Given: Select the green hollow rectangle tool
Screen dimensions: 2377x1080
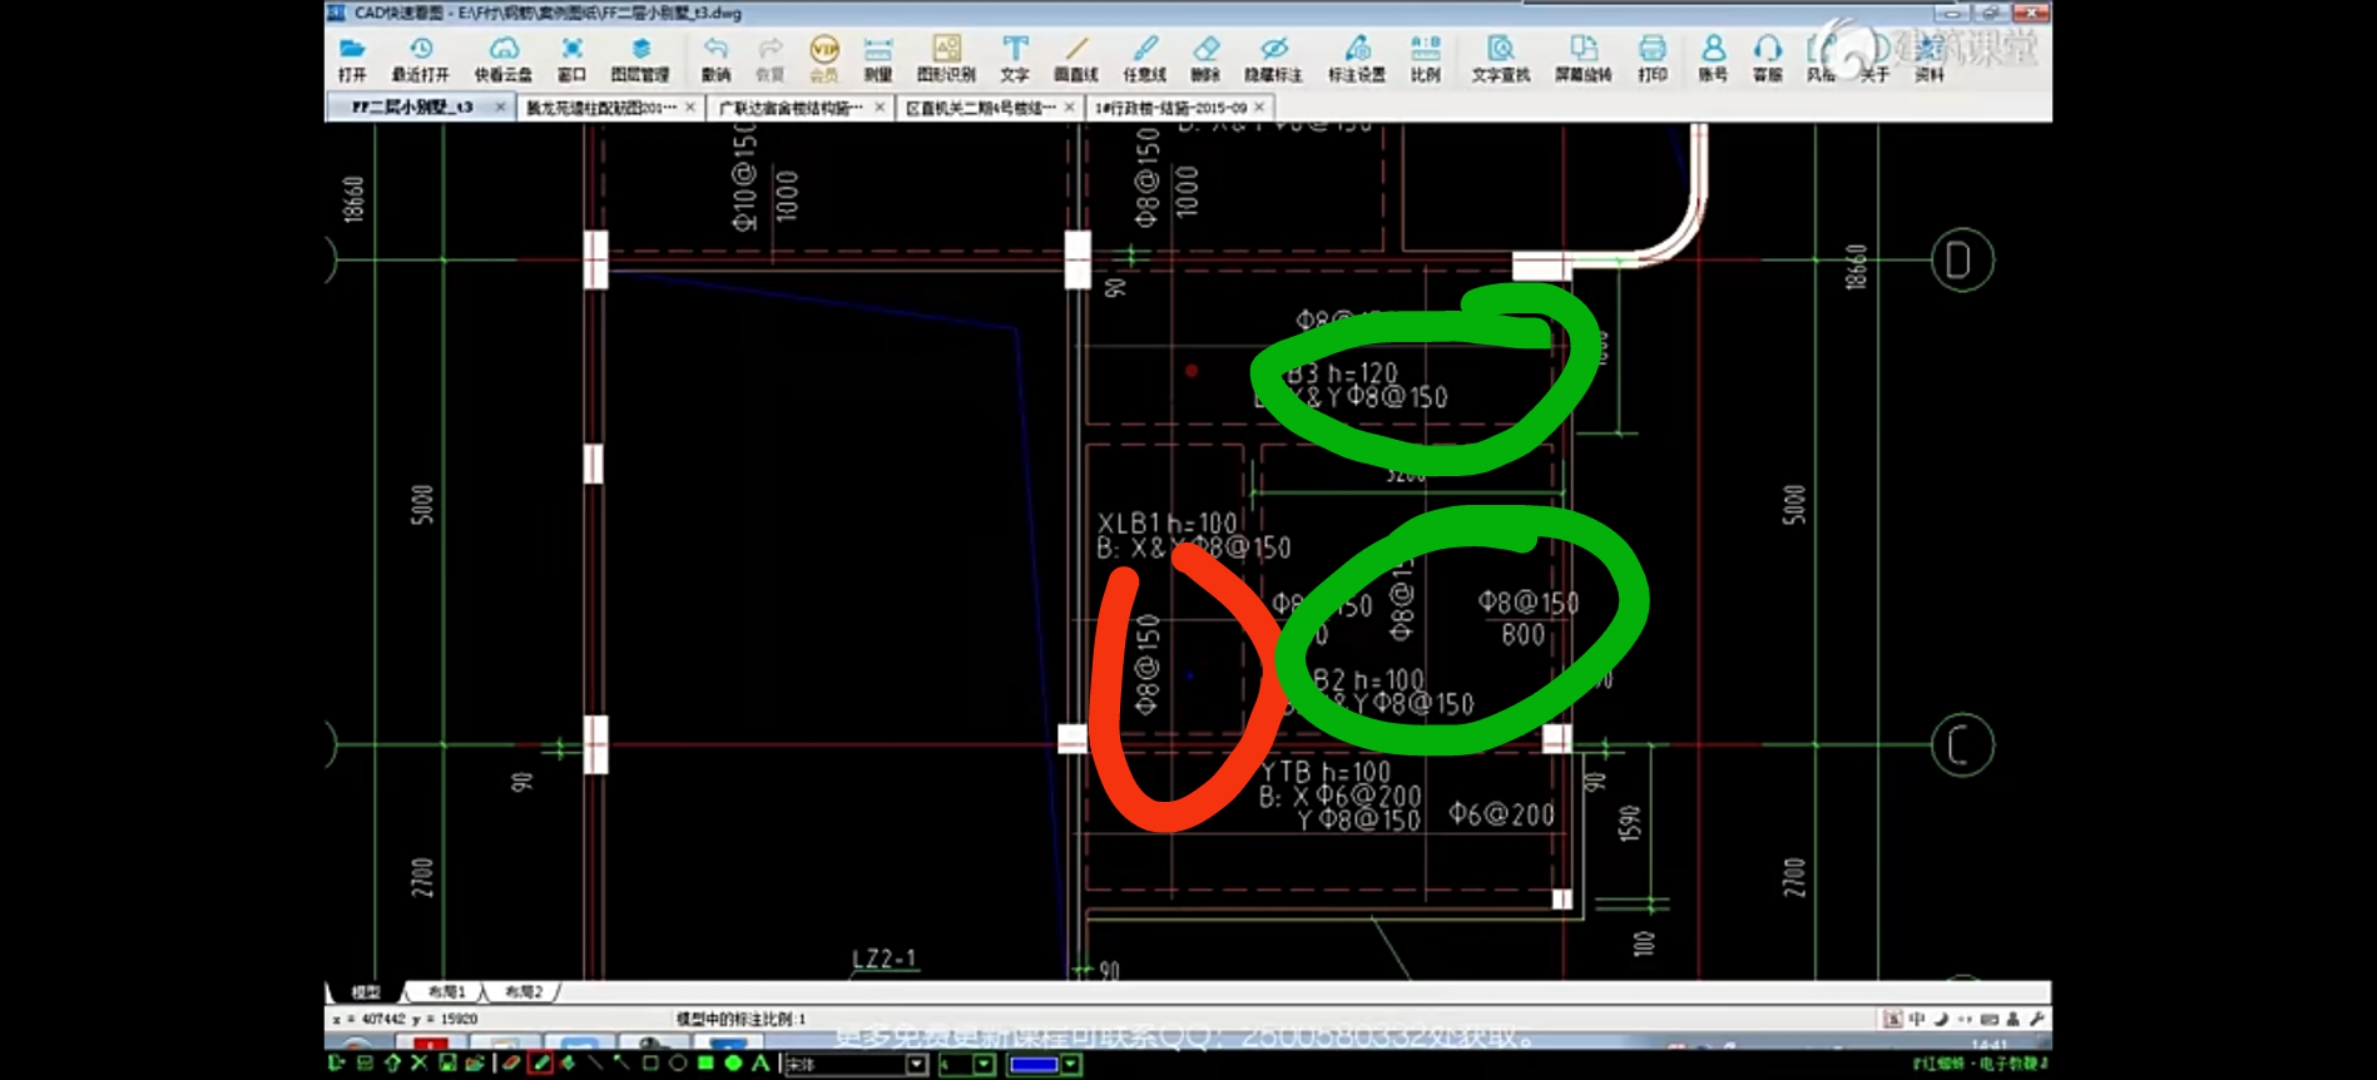Looking at the screenshot, I should pyautogui.click(x=650, y=1064).
